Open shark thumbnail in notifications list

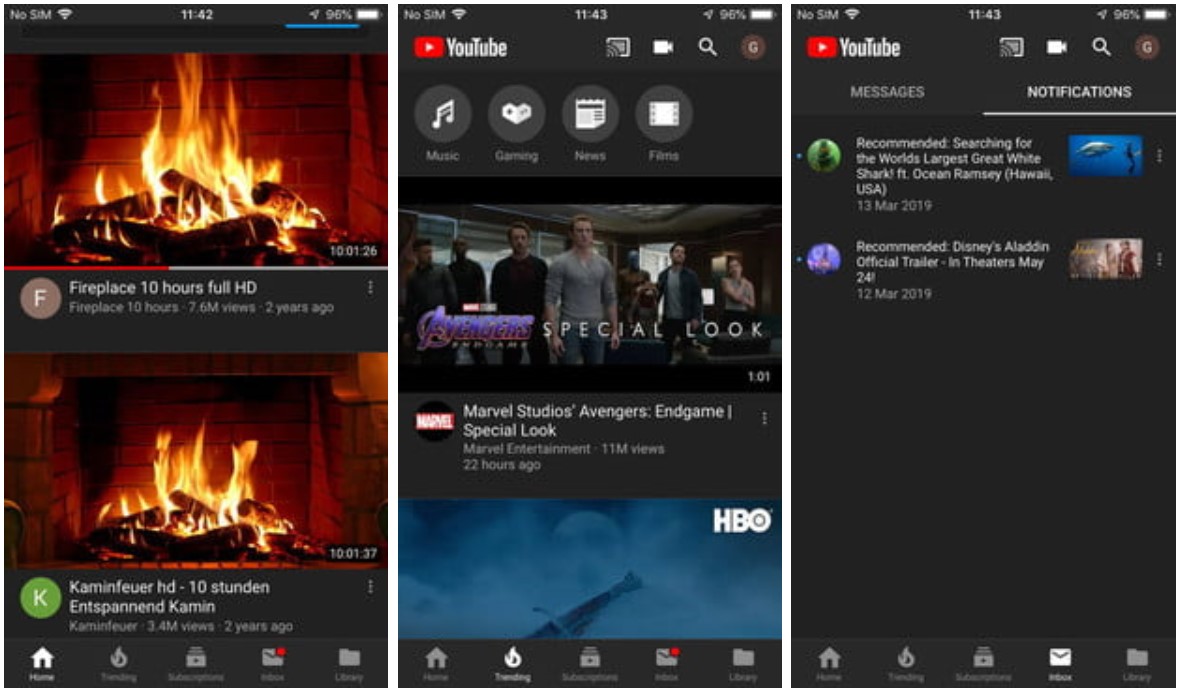tap(1105, 155)
